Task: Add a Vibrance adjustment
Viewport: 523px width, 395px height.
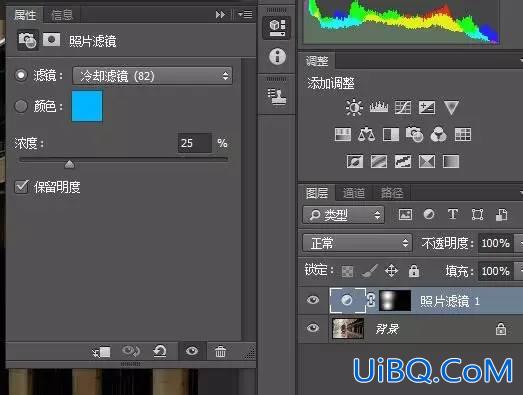Action: [x=451, y=108]
